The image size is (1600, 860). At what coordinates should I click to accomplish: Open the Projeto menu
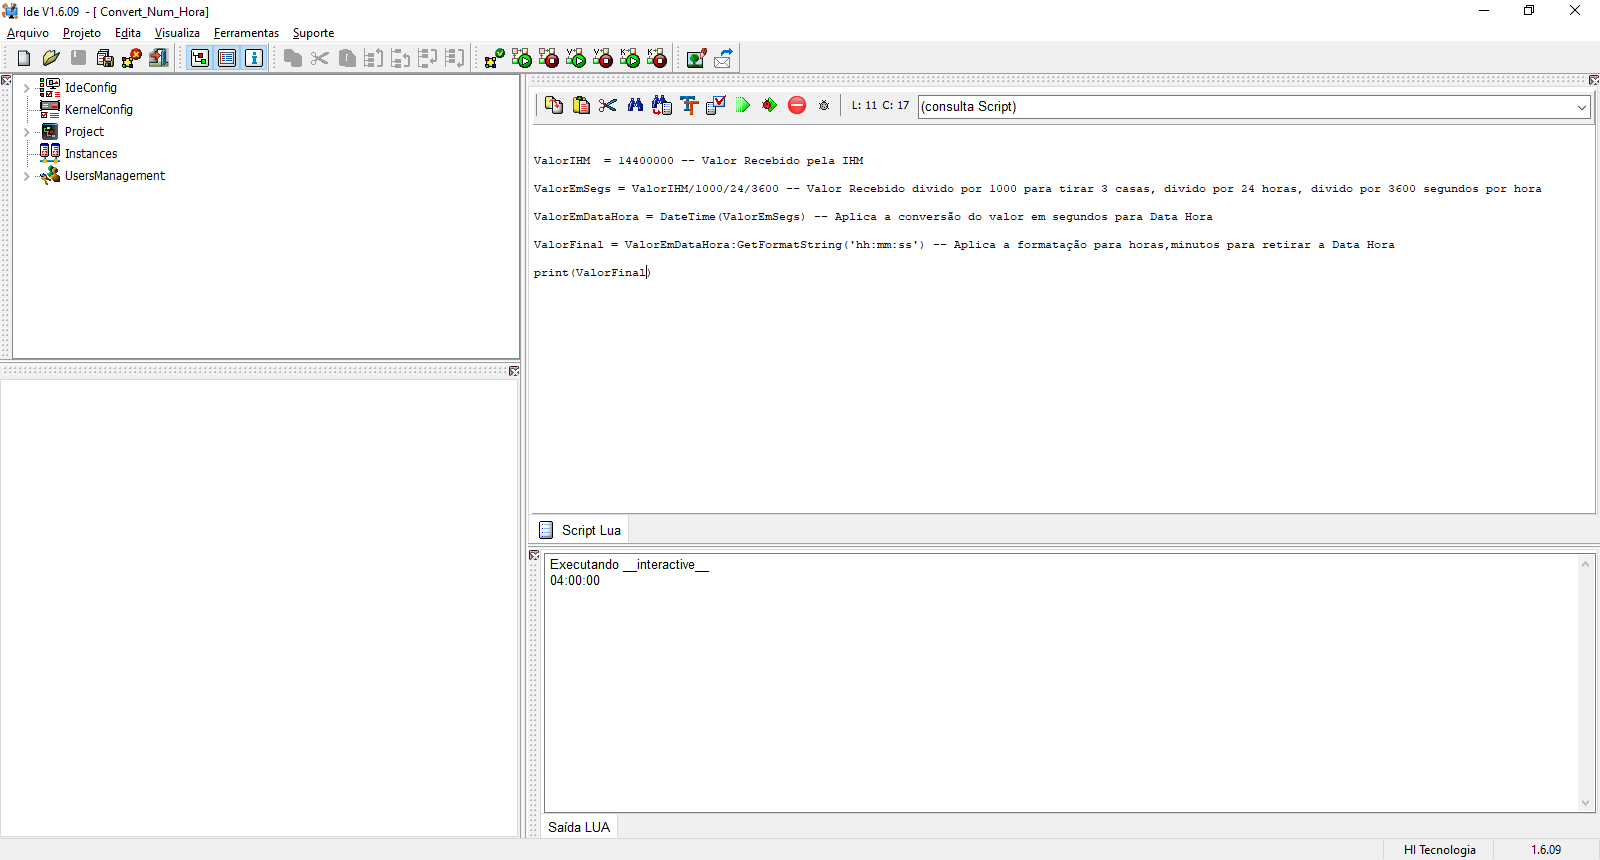coord(82,33)
